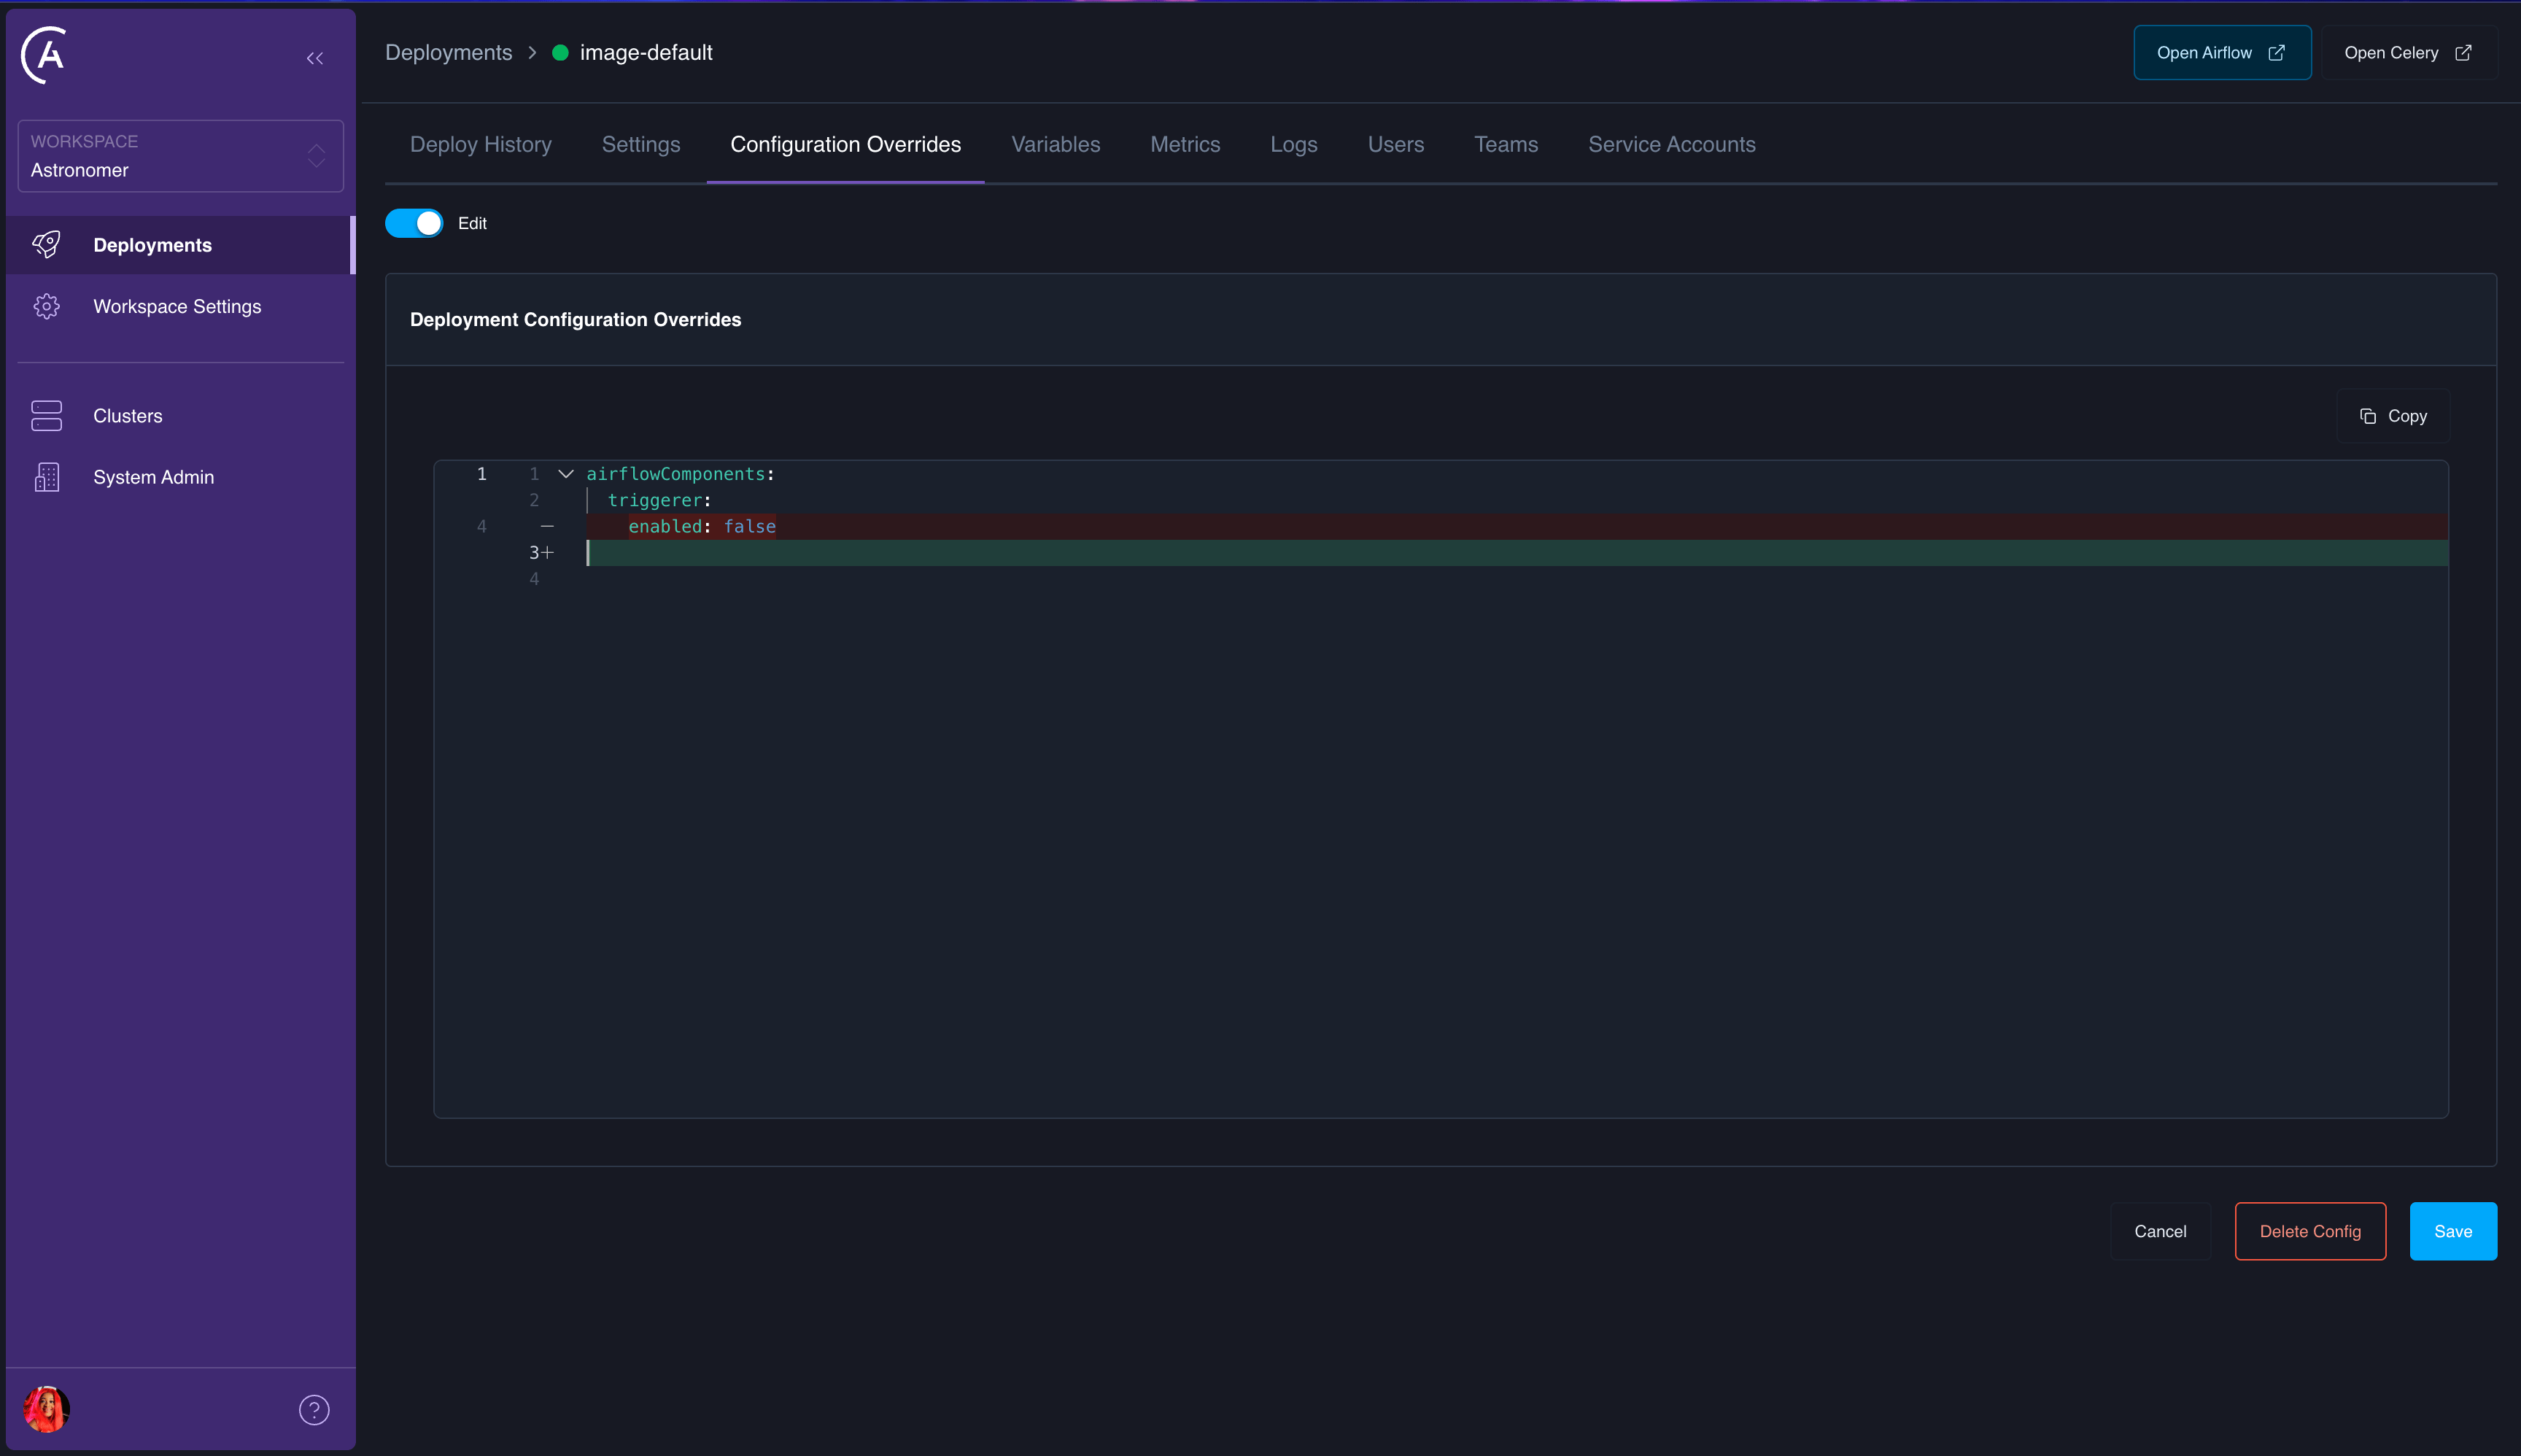Select Configuration Overrides tab
This screenshot has width=2521, height=1456.
point(846,145)
